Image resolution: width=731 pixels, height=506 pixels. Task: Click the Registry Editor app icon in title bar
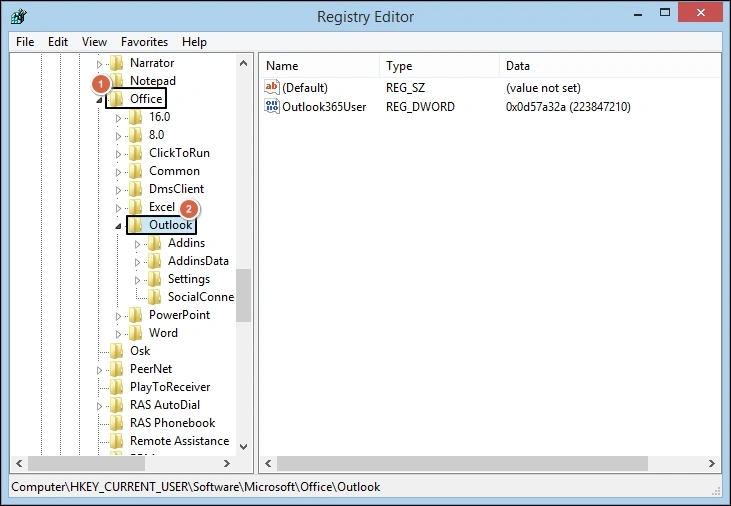tap(19, 16)
